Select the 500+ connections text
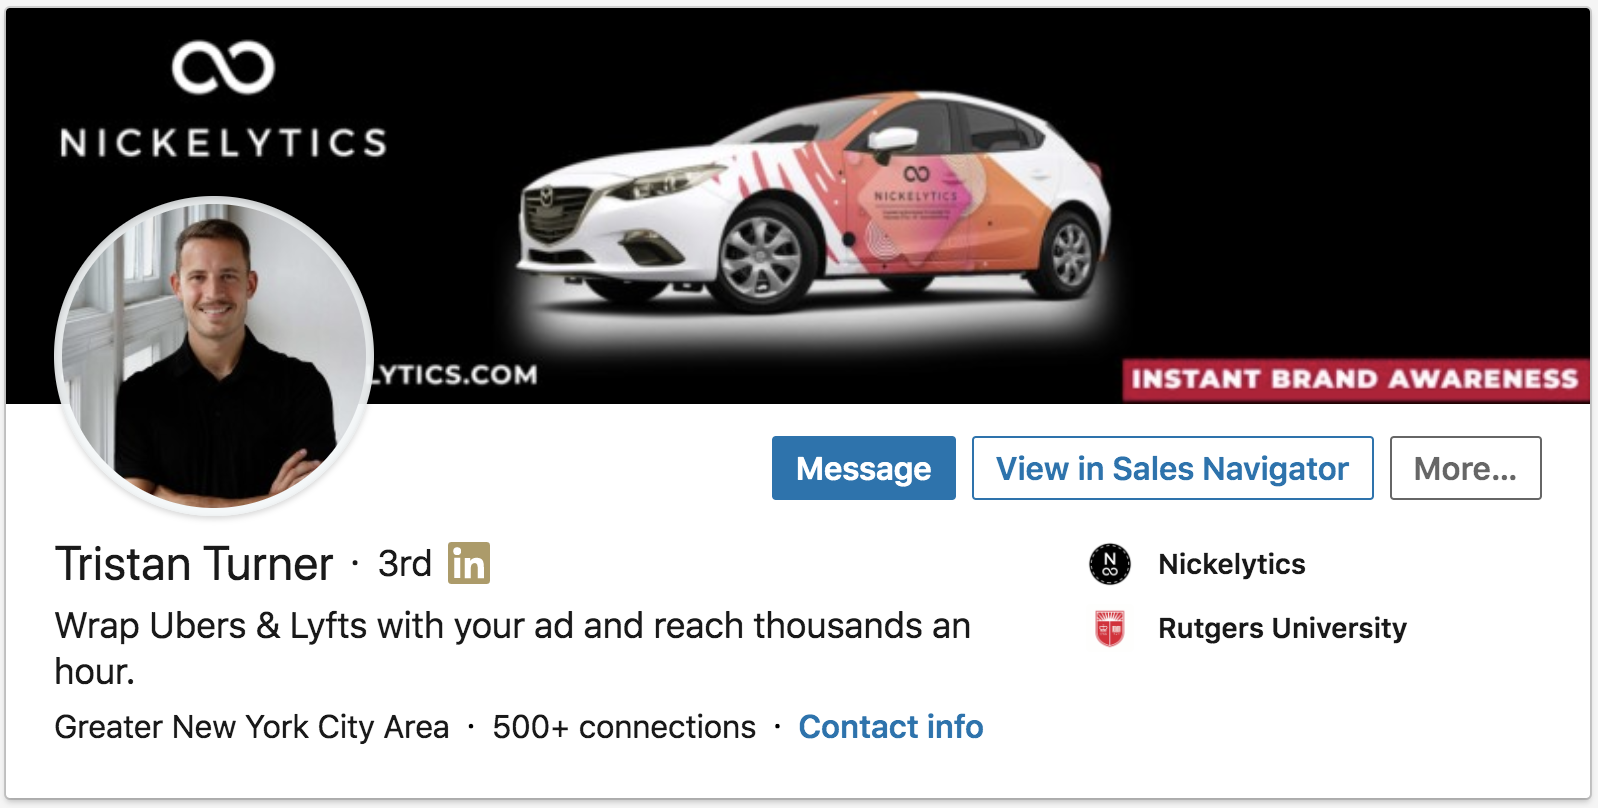This screenshot has width=1598, height=808. (x=624, y=727)
